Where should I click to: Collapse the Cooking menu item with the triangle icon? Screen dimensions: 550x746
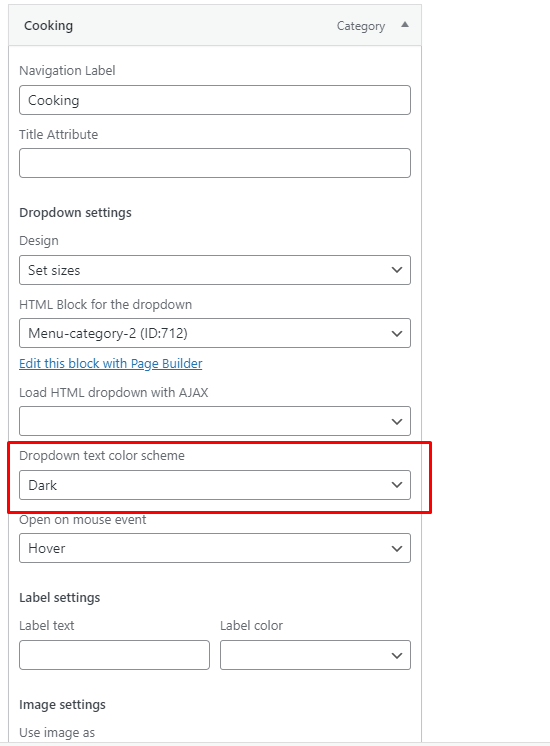tap(405, 25)
